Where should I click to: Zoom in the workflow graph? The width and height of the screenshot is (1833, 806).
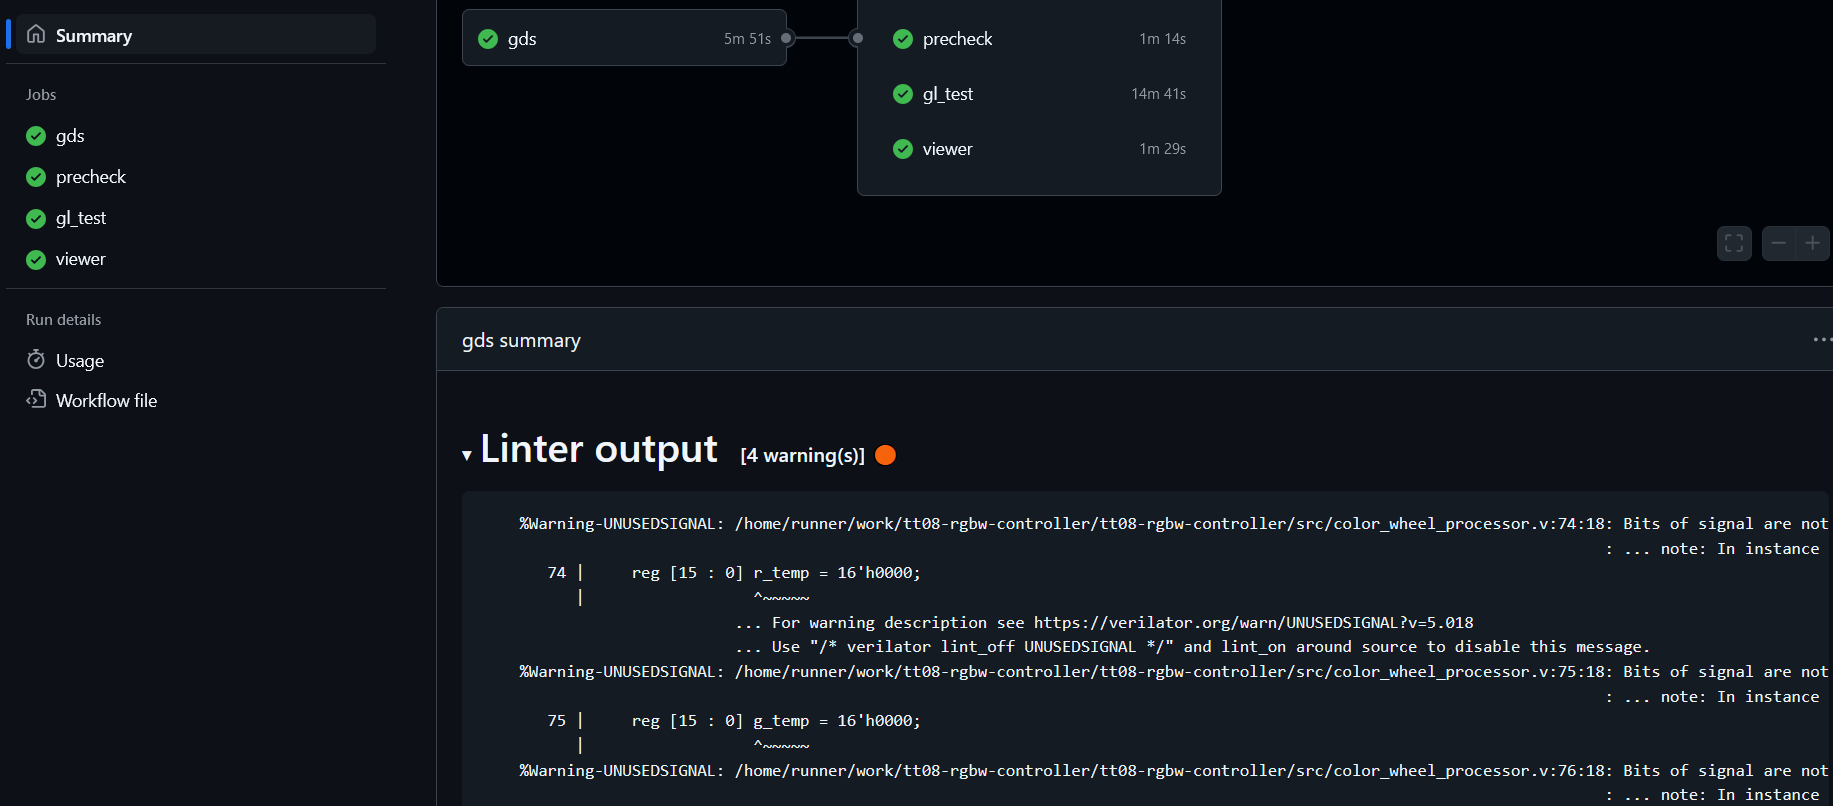[1812, 243]
